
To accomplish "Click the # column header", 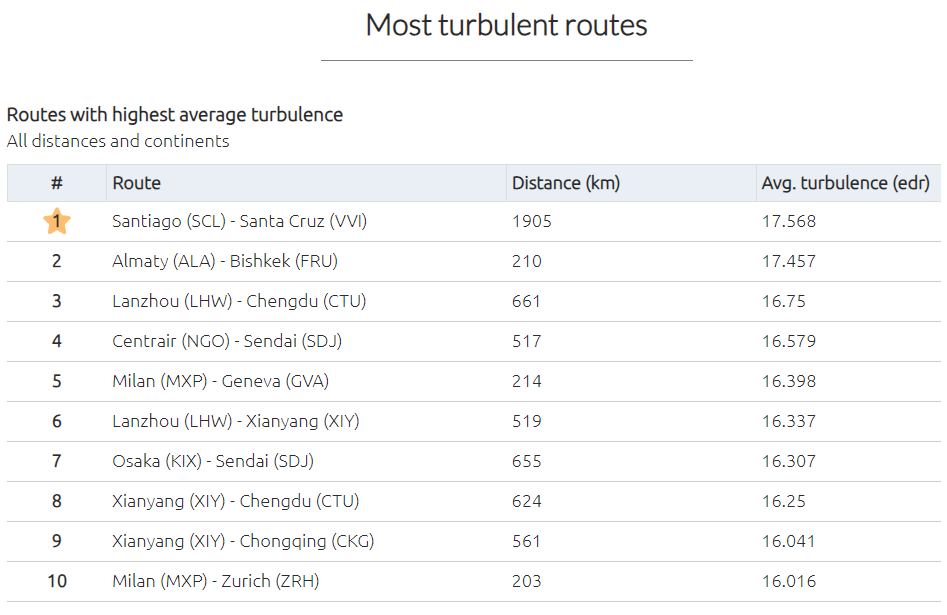I will coord(57,183).
